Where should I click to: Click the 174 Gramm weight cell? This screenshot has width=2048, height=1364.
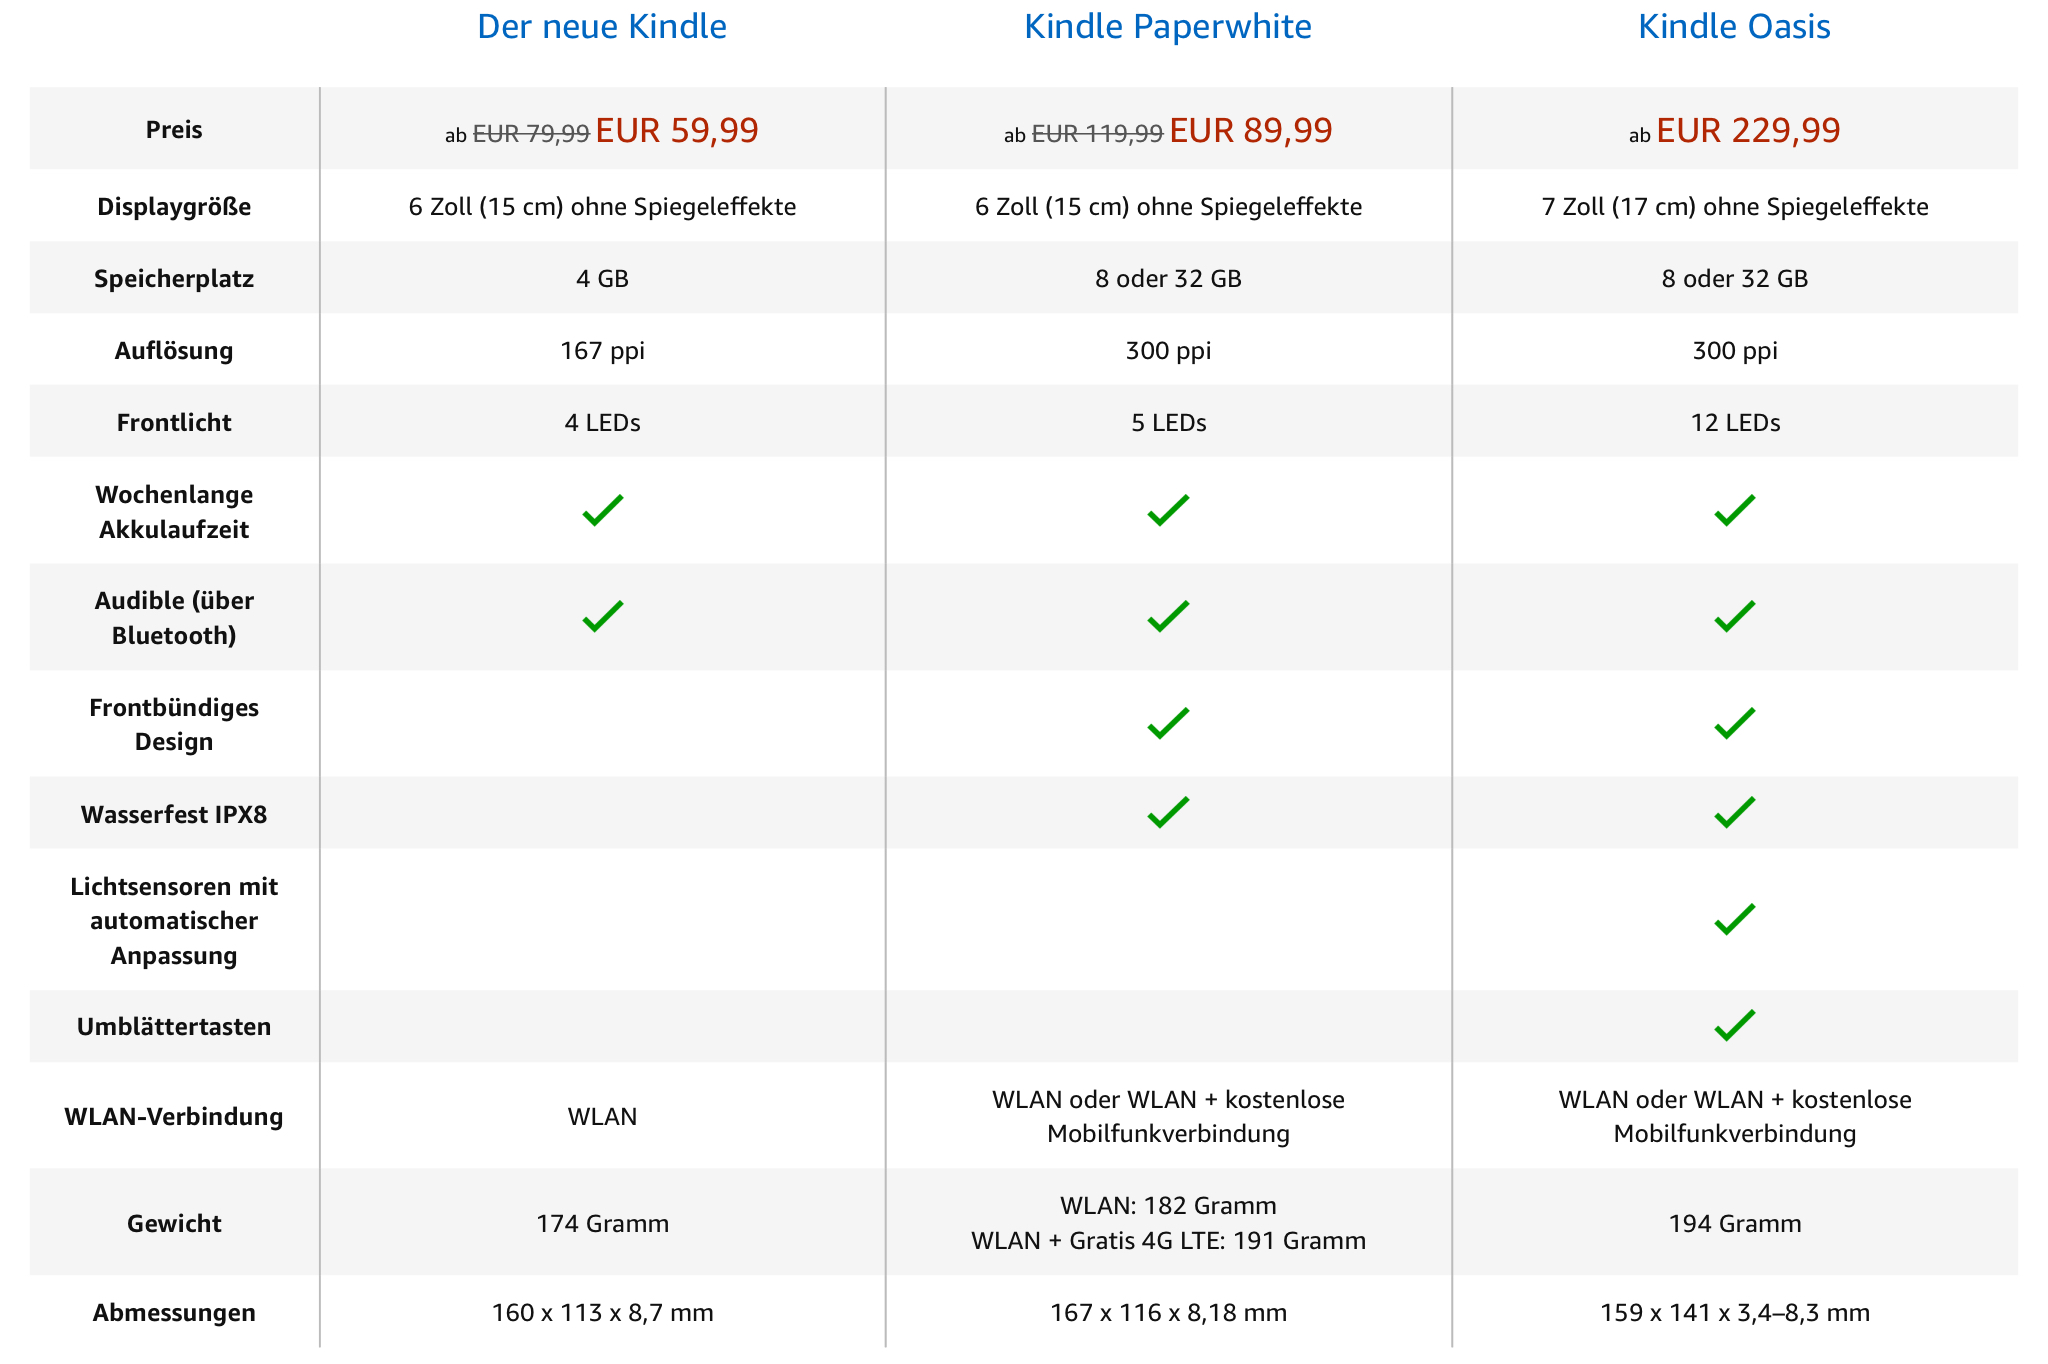coord(602,1223)
